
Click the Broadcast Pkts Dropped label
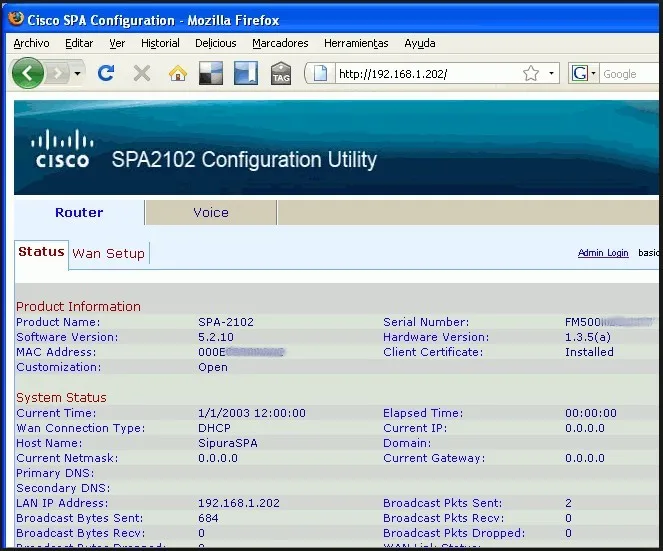click(454, 533)
